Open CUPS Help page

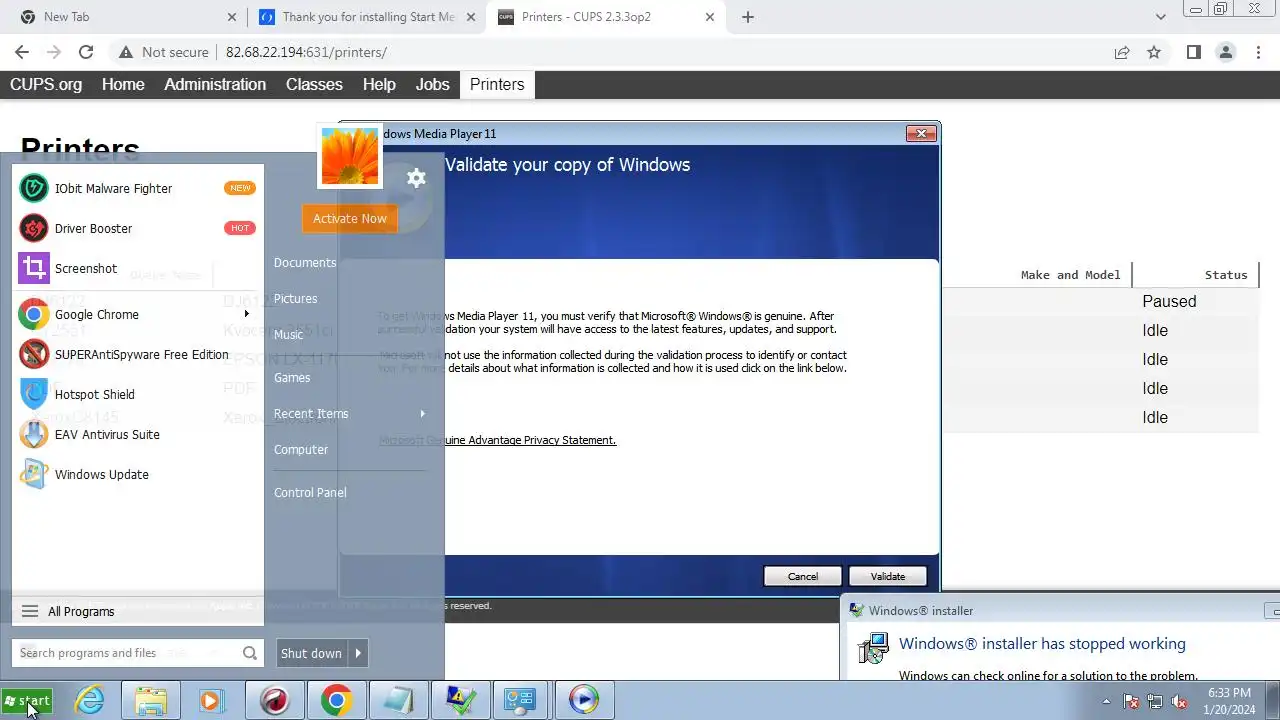pyautogui.click(x=379, y=84)
